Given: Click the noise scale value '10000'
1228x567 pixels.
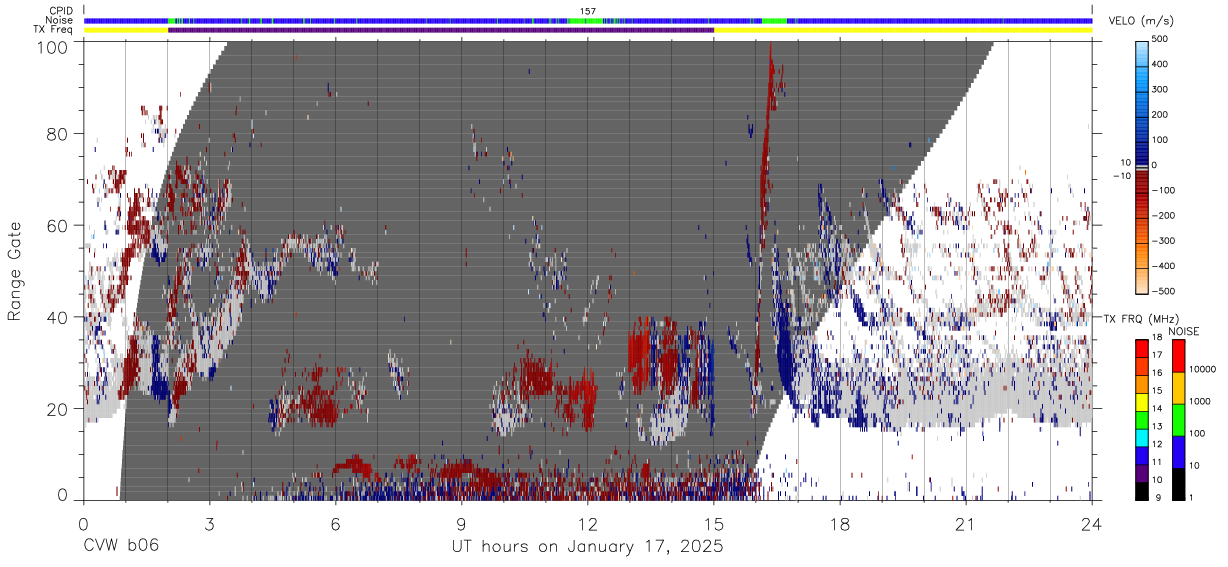Looking at the screenshot, I should point(1205,369).
